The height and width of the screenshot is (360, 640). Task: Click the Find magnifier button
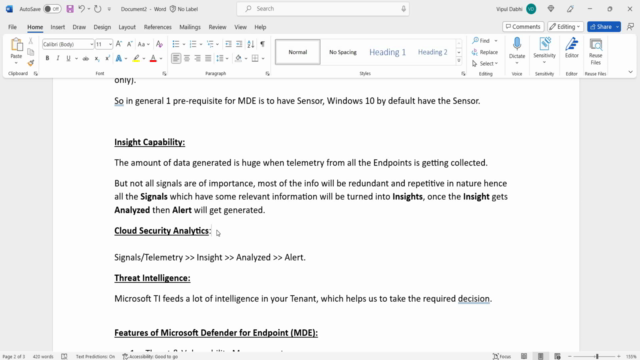[x=482, y=41]
